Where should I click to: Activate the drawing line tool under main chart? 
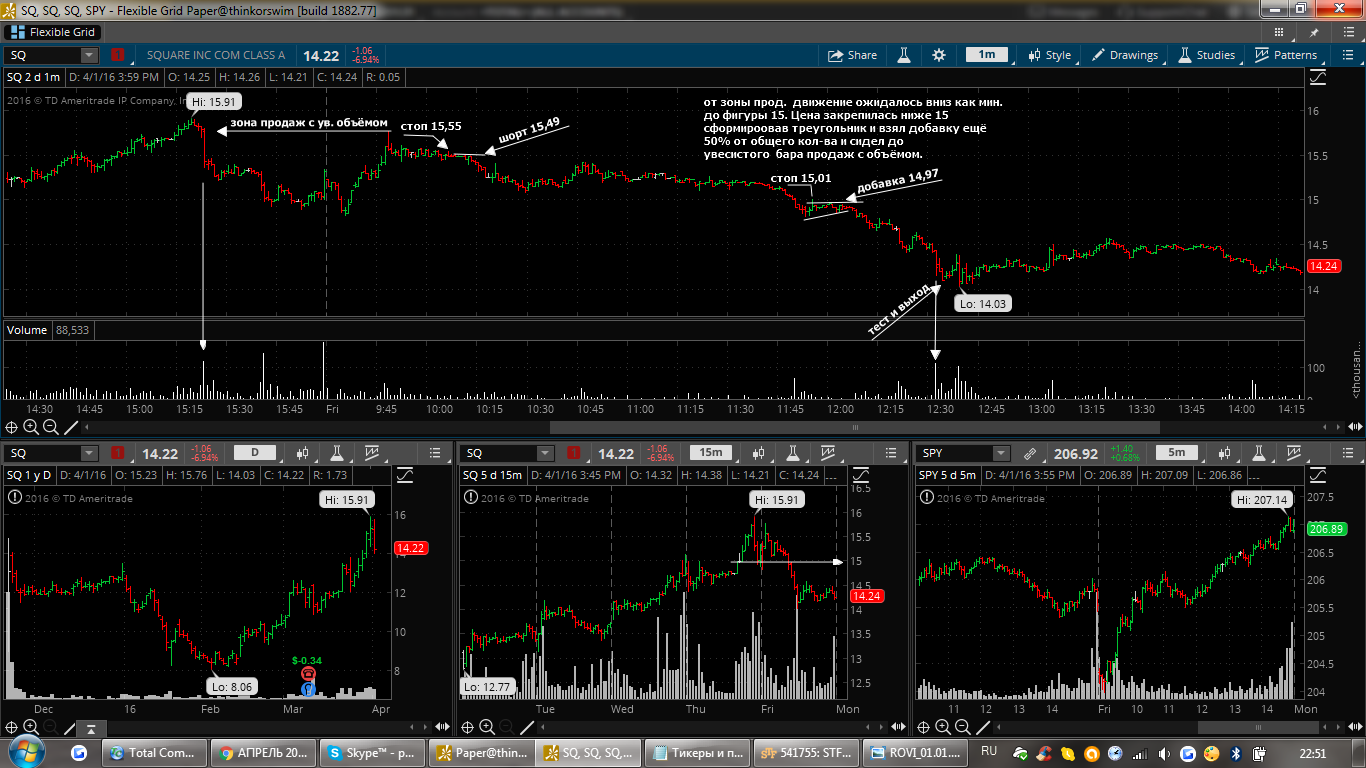click(71, 427)
